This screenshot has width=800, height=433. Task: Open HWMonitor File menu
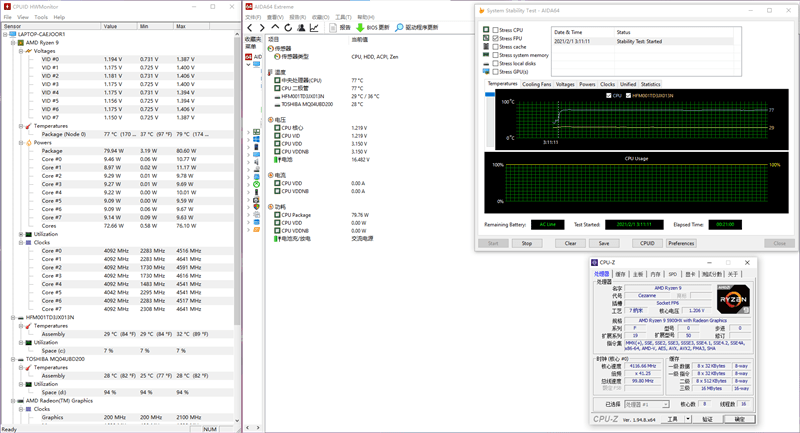[x=8, y=17]
